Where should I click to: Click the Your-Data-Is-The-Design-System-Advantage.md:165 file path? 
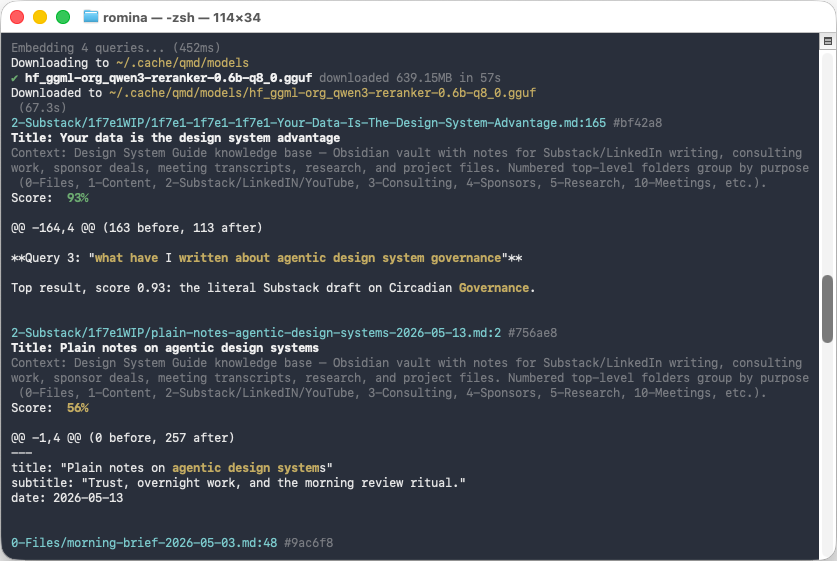(x=309, y=123)
